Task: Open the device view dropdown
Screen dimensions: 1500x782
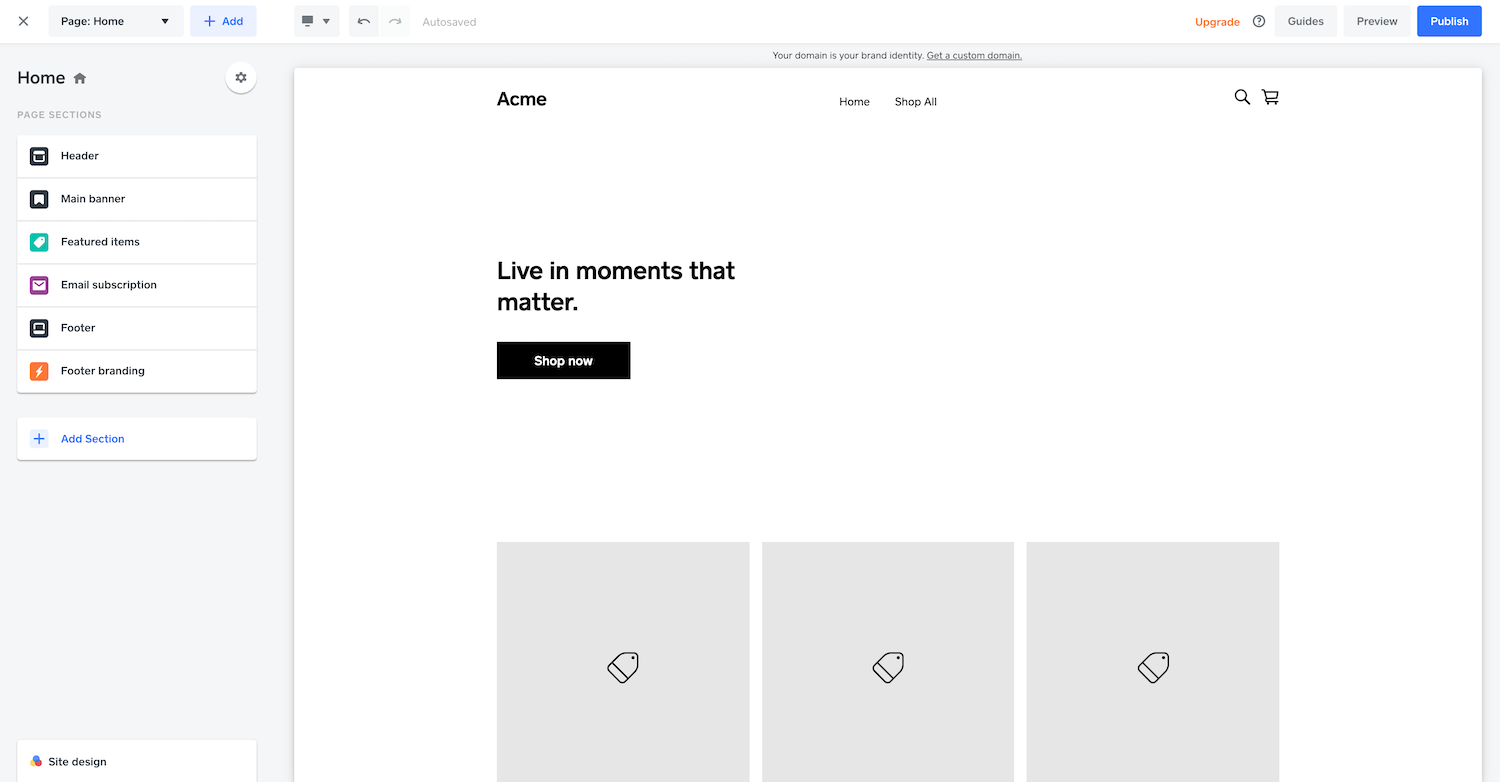Action: click(x=316, y=21)
